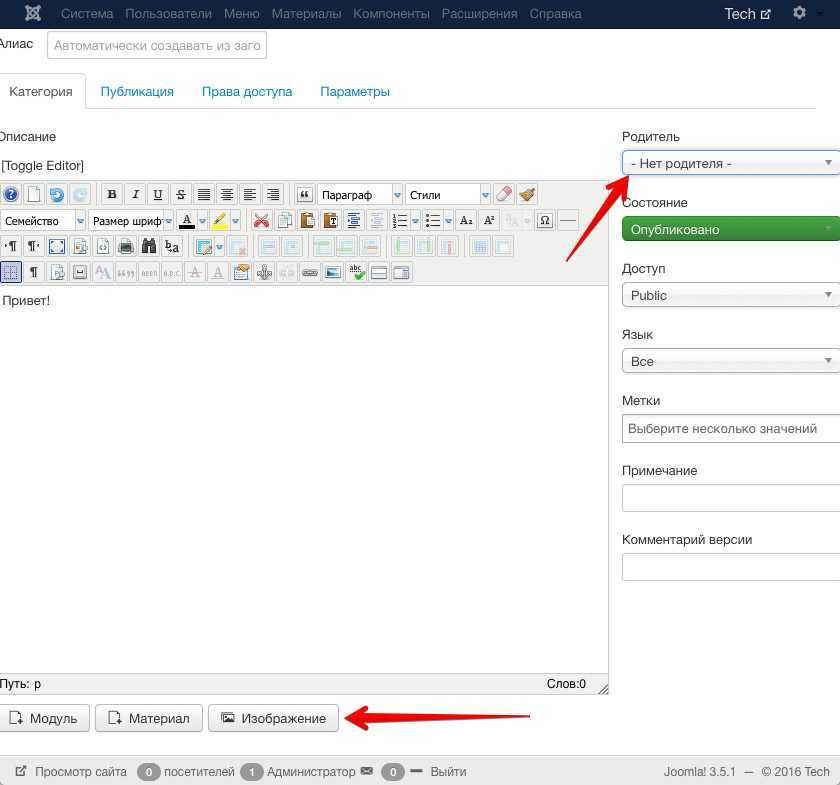This screenshot has width=840, height=785.
Task: Toggle italic text formatting
Action: pos(135,195)
